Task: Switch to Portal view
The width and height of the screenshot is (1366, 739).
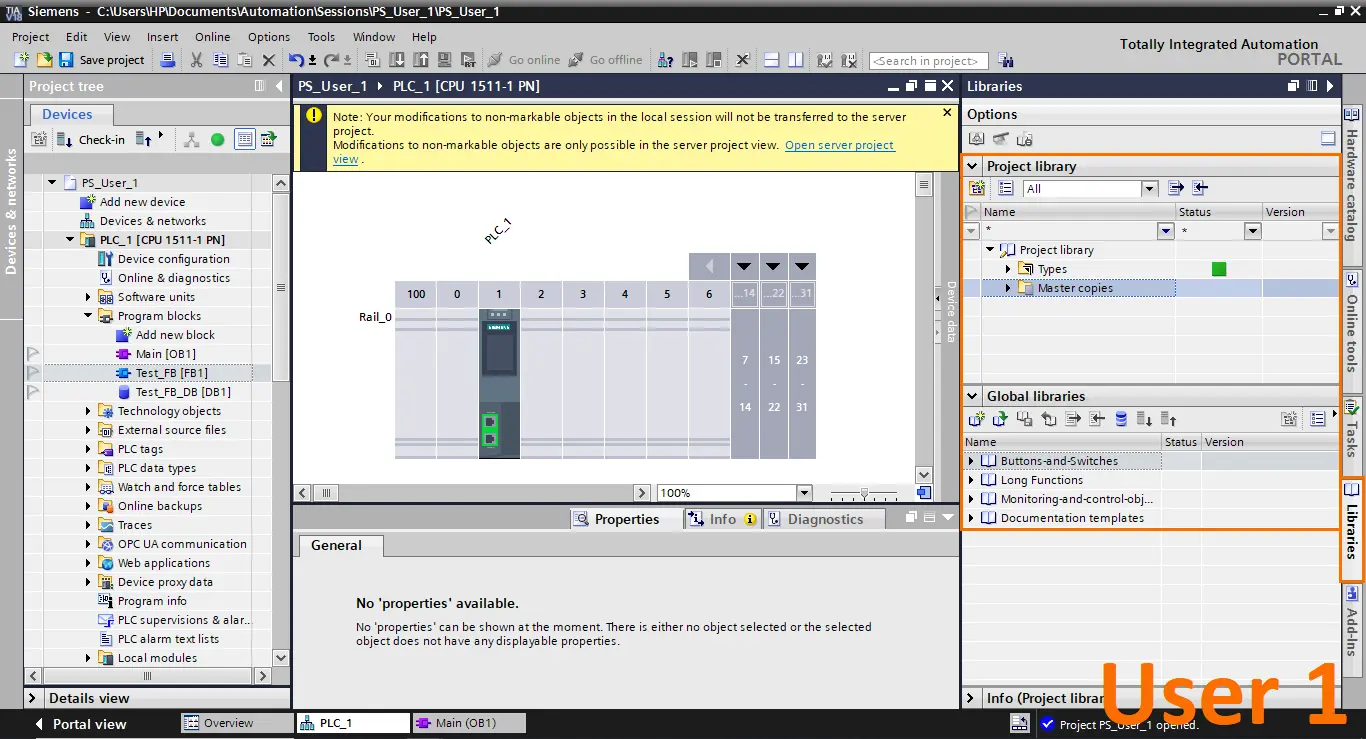Action: (x=80, y=724)
